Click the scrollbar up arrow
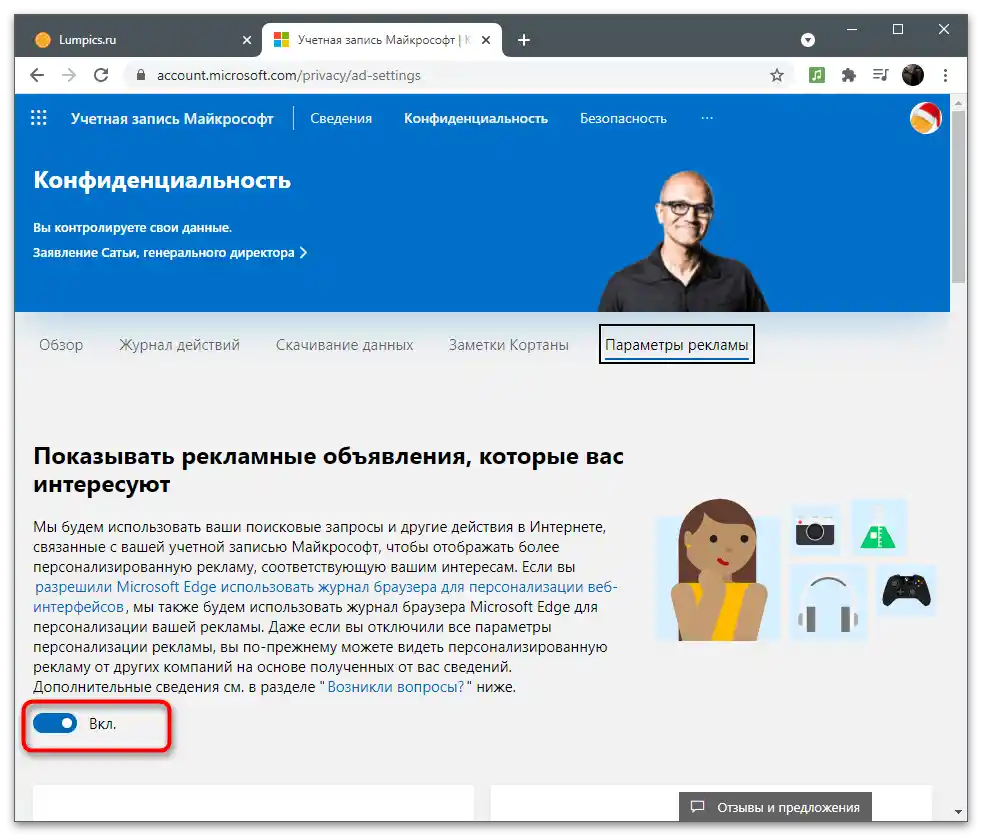The height and width of the screenshot is (836, 982). point(958,102)
